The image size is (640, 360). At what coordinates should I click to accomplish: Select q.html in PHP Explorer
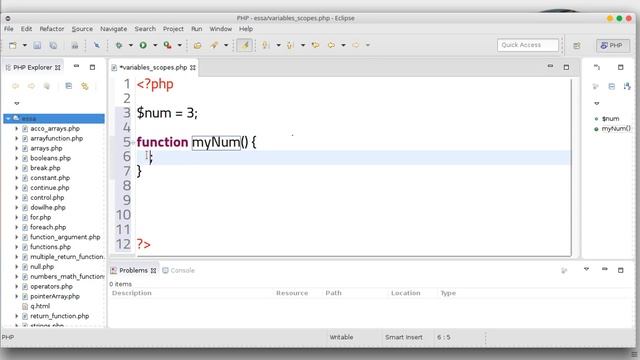40,306
